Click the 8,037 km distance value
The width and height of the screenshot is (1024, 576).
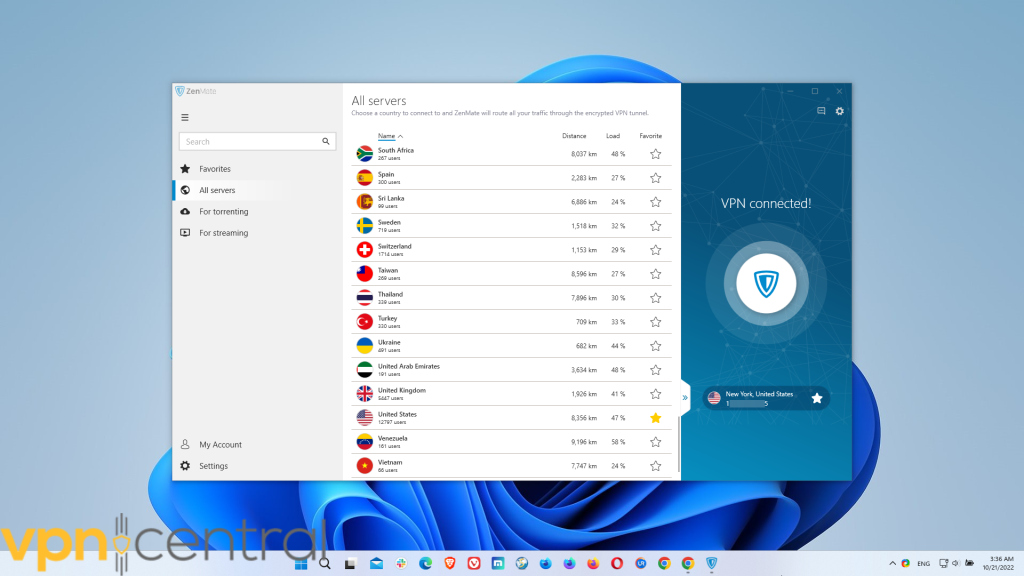coord(584,154)
